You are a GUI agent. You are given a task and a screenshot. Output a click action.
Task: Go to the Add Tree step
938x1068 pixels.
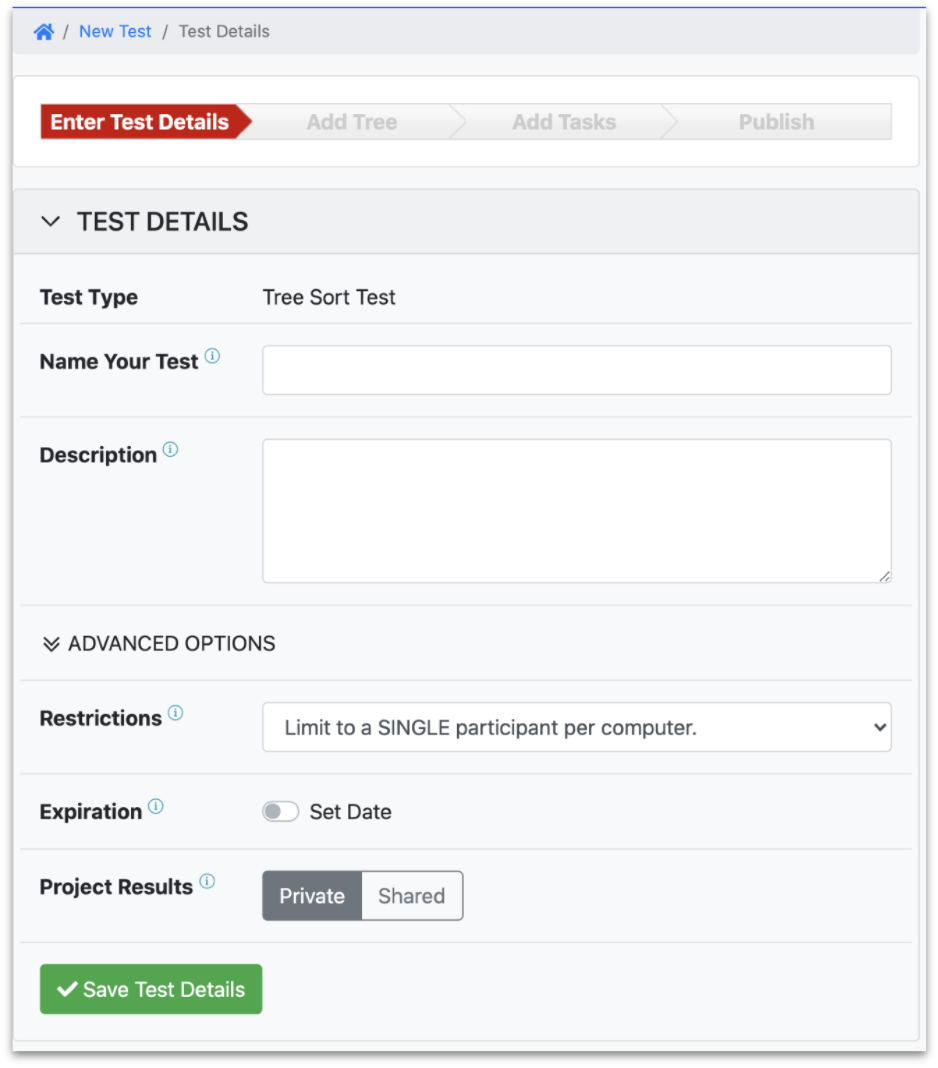pyautogui.click(x=352, y=122)
